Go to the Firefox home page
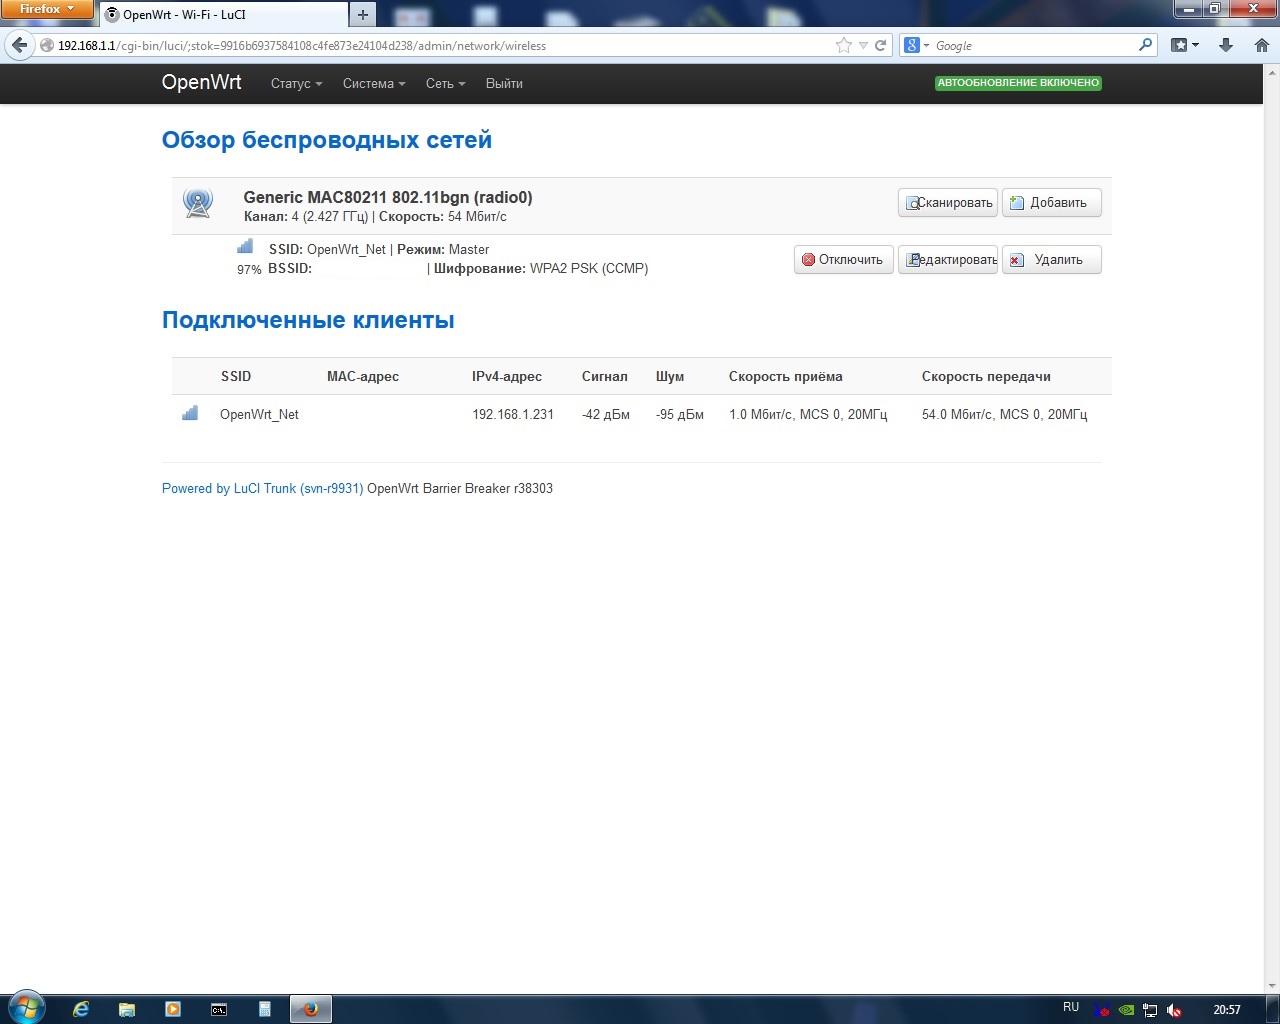Image resolution: width=1280 pixels, height=1024 pixels. click(1262, 45)
